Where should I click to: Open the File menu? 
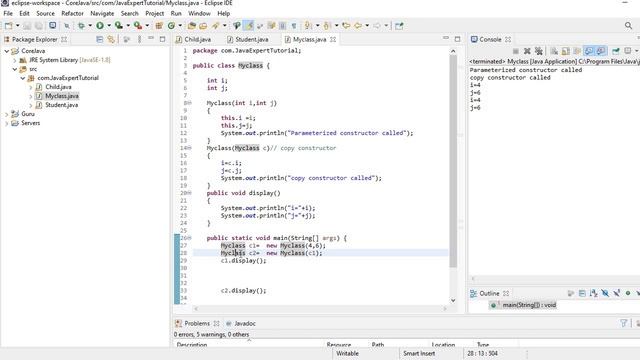(x=8, y=13)
